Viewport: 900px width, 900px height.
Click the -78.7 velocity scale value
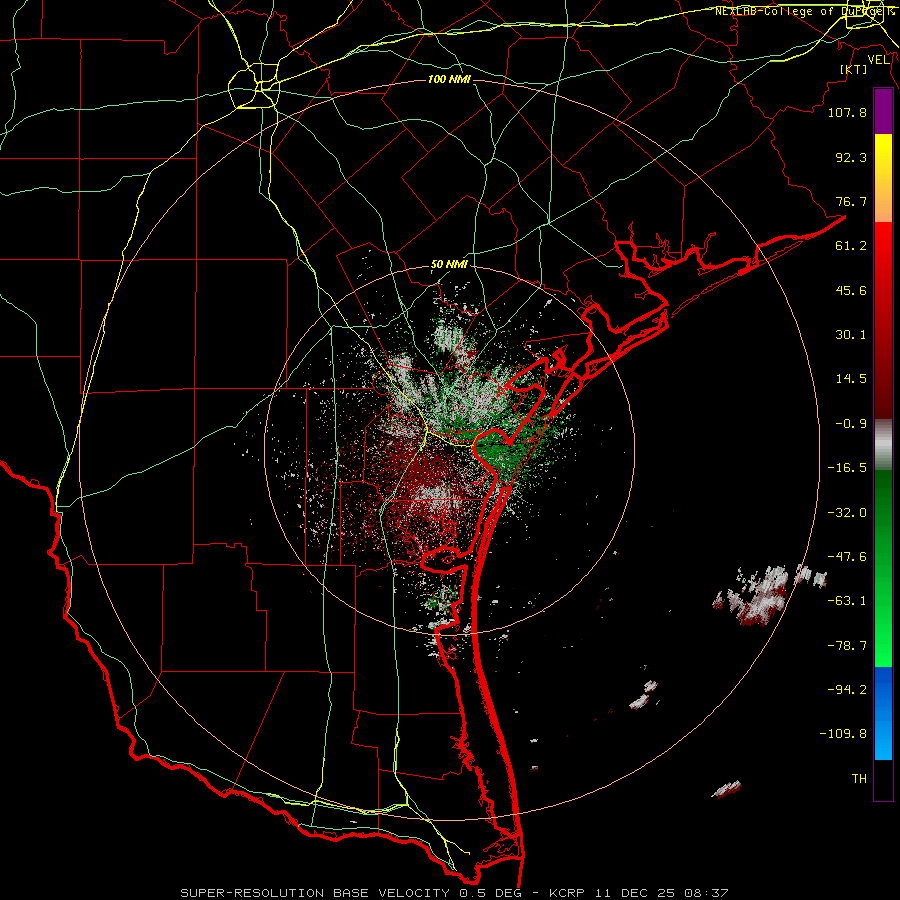pyautogui.click(x=847, y=646)
